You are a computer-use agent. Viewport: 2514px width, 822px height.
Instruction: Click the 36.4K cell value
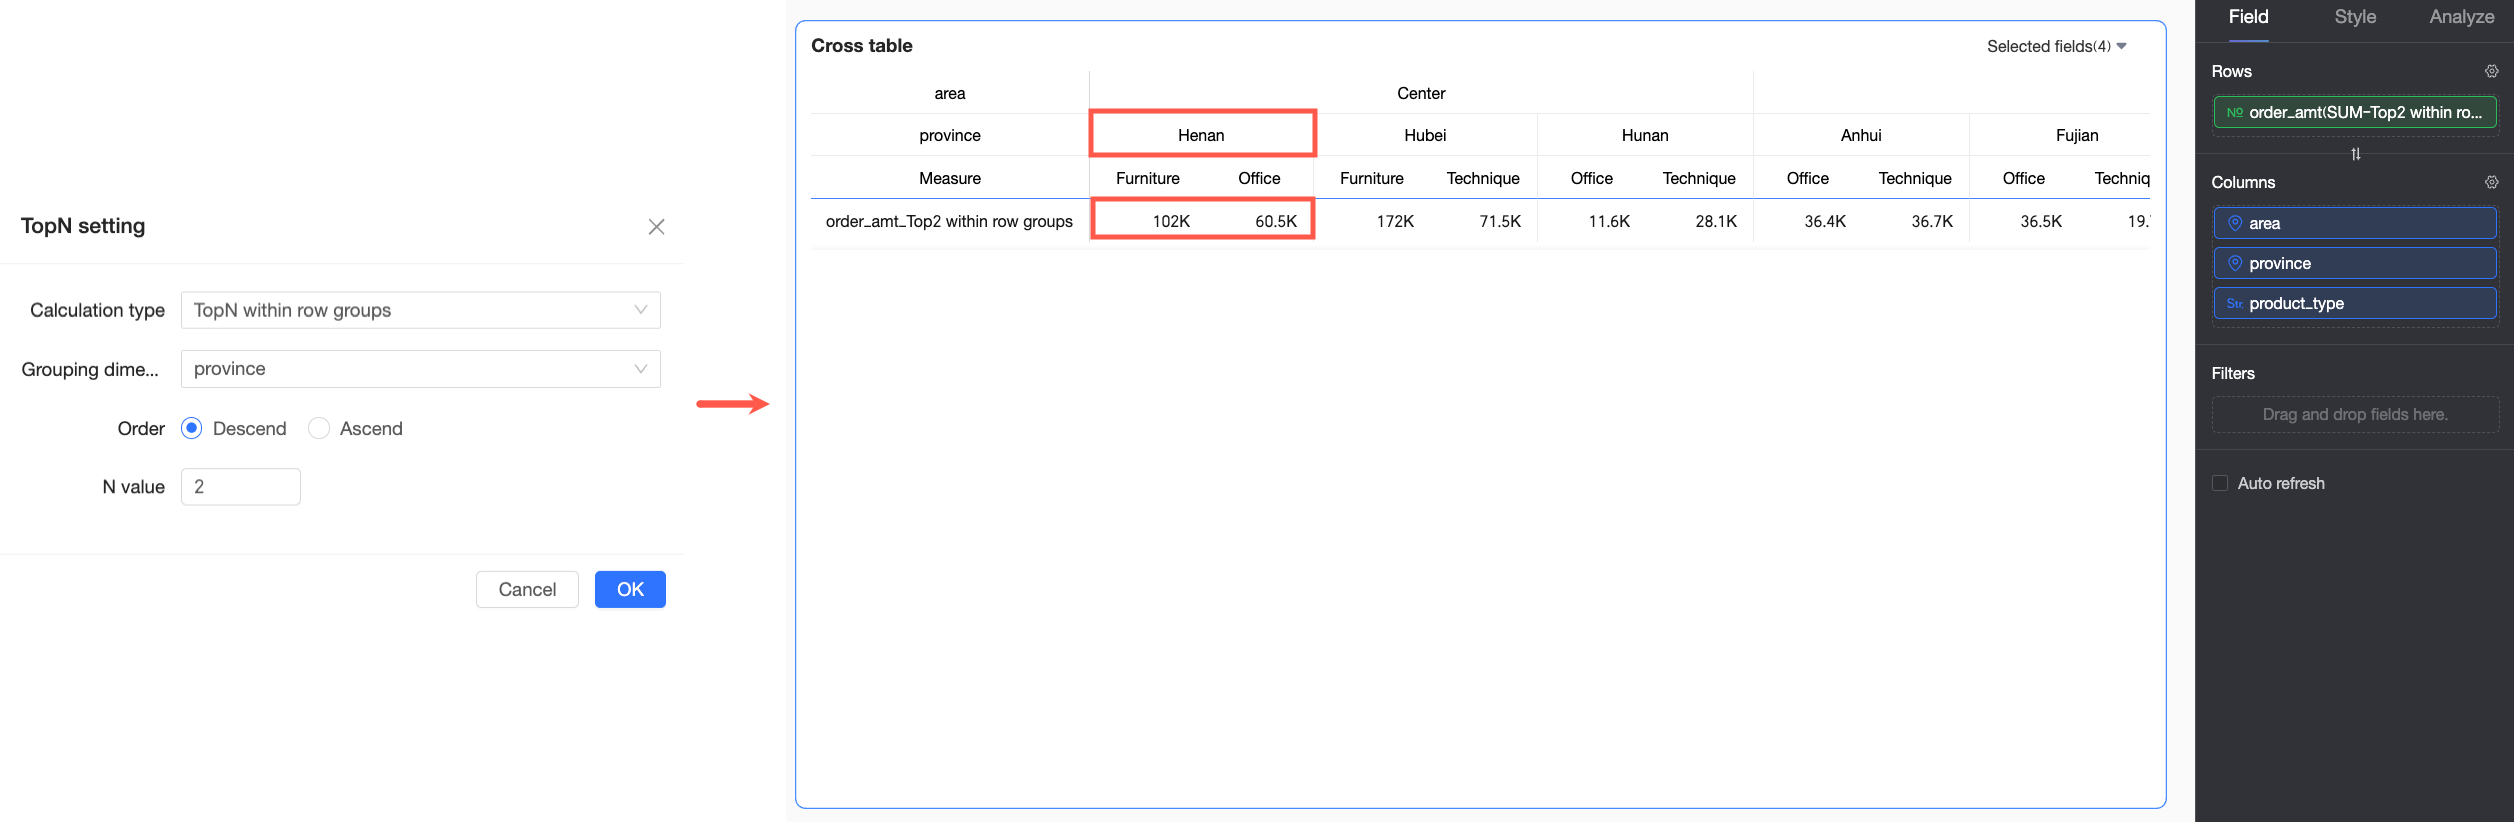pyautogui.click(x=1825, y=221)
